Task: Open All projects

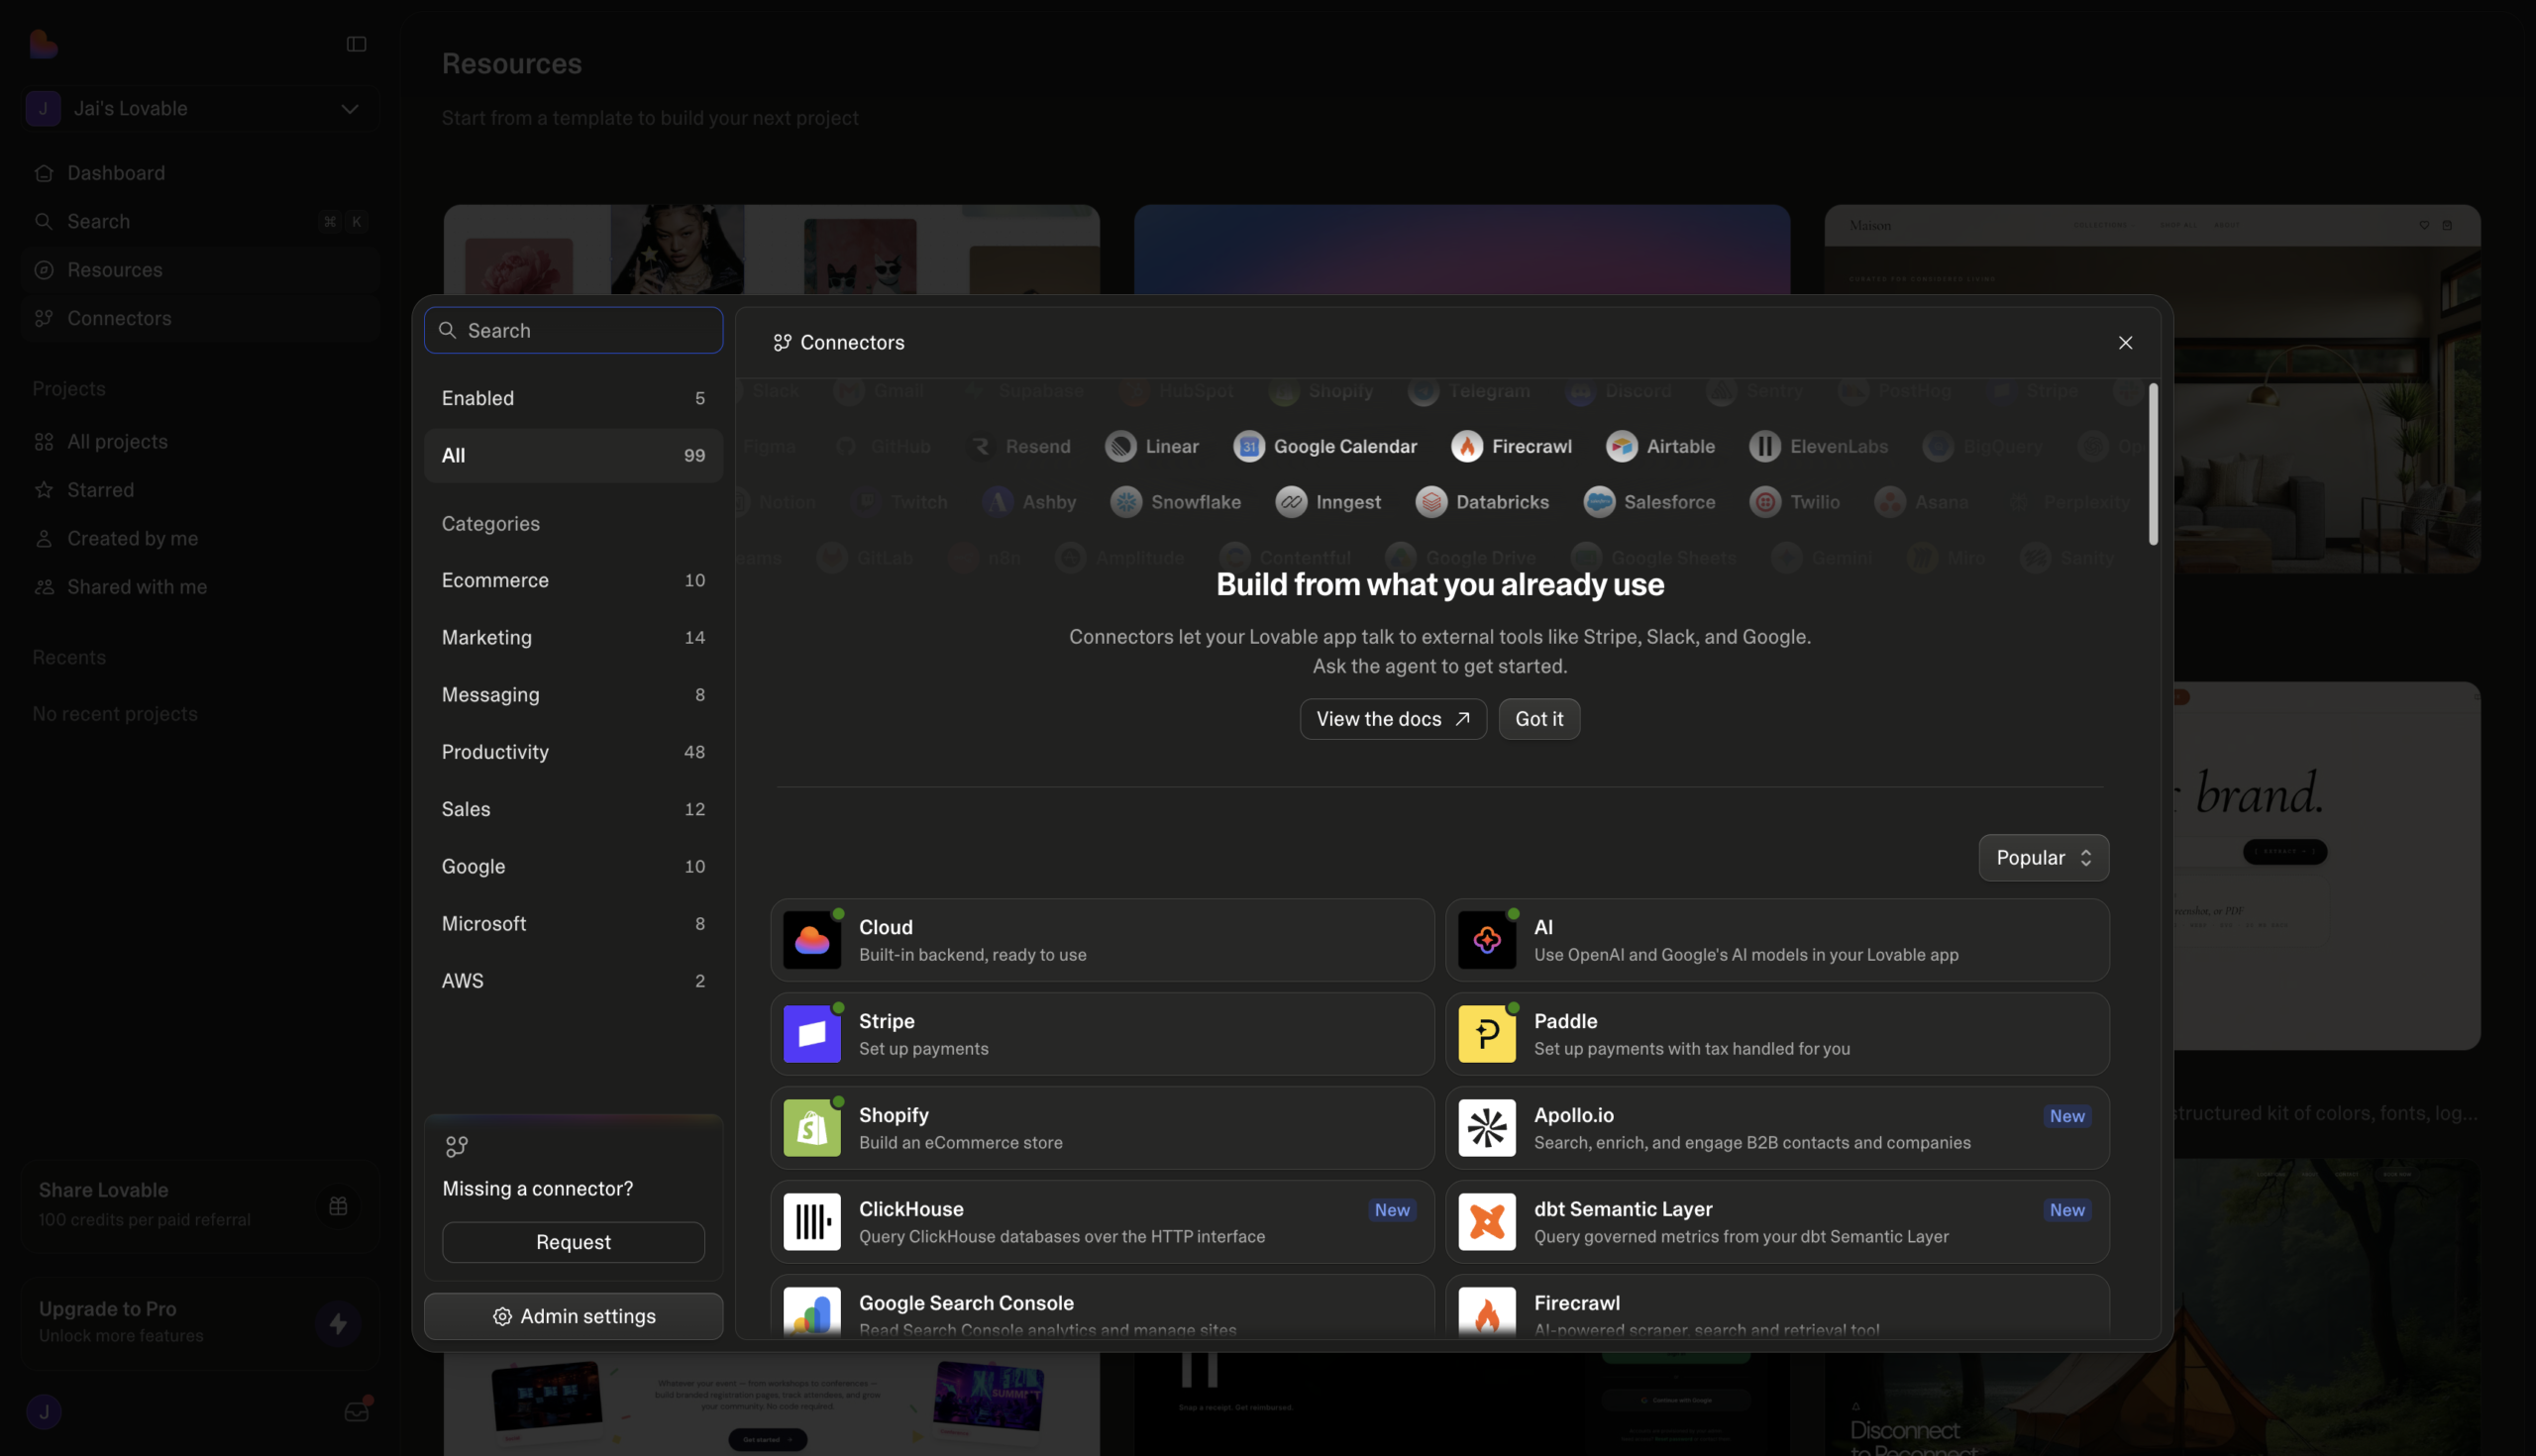Action: pyautogui.click(x=201, y=441)
